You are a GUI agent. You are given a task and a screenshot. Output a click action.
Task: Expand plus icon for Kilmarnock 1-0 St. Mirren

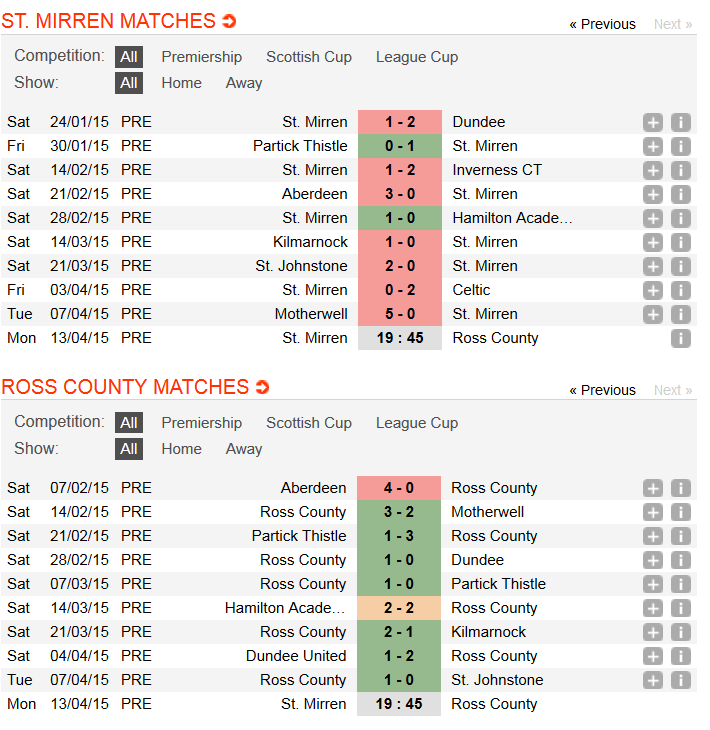(653, 243)
